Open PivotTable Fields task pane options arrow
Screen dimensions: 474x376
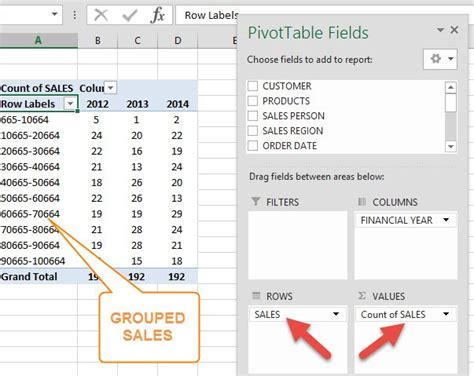pyautogui.click(x=440, y=30)
